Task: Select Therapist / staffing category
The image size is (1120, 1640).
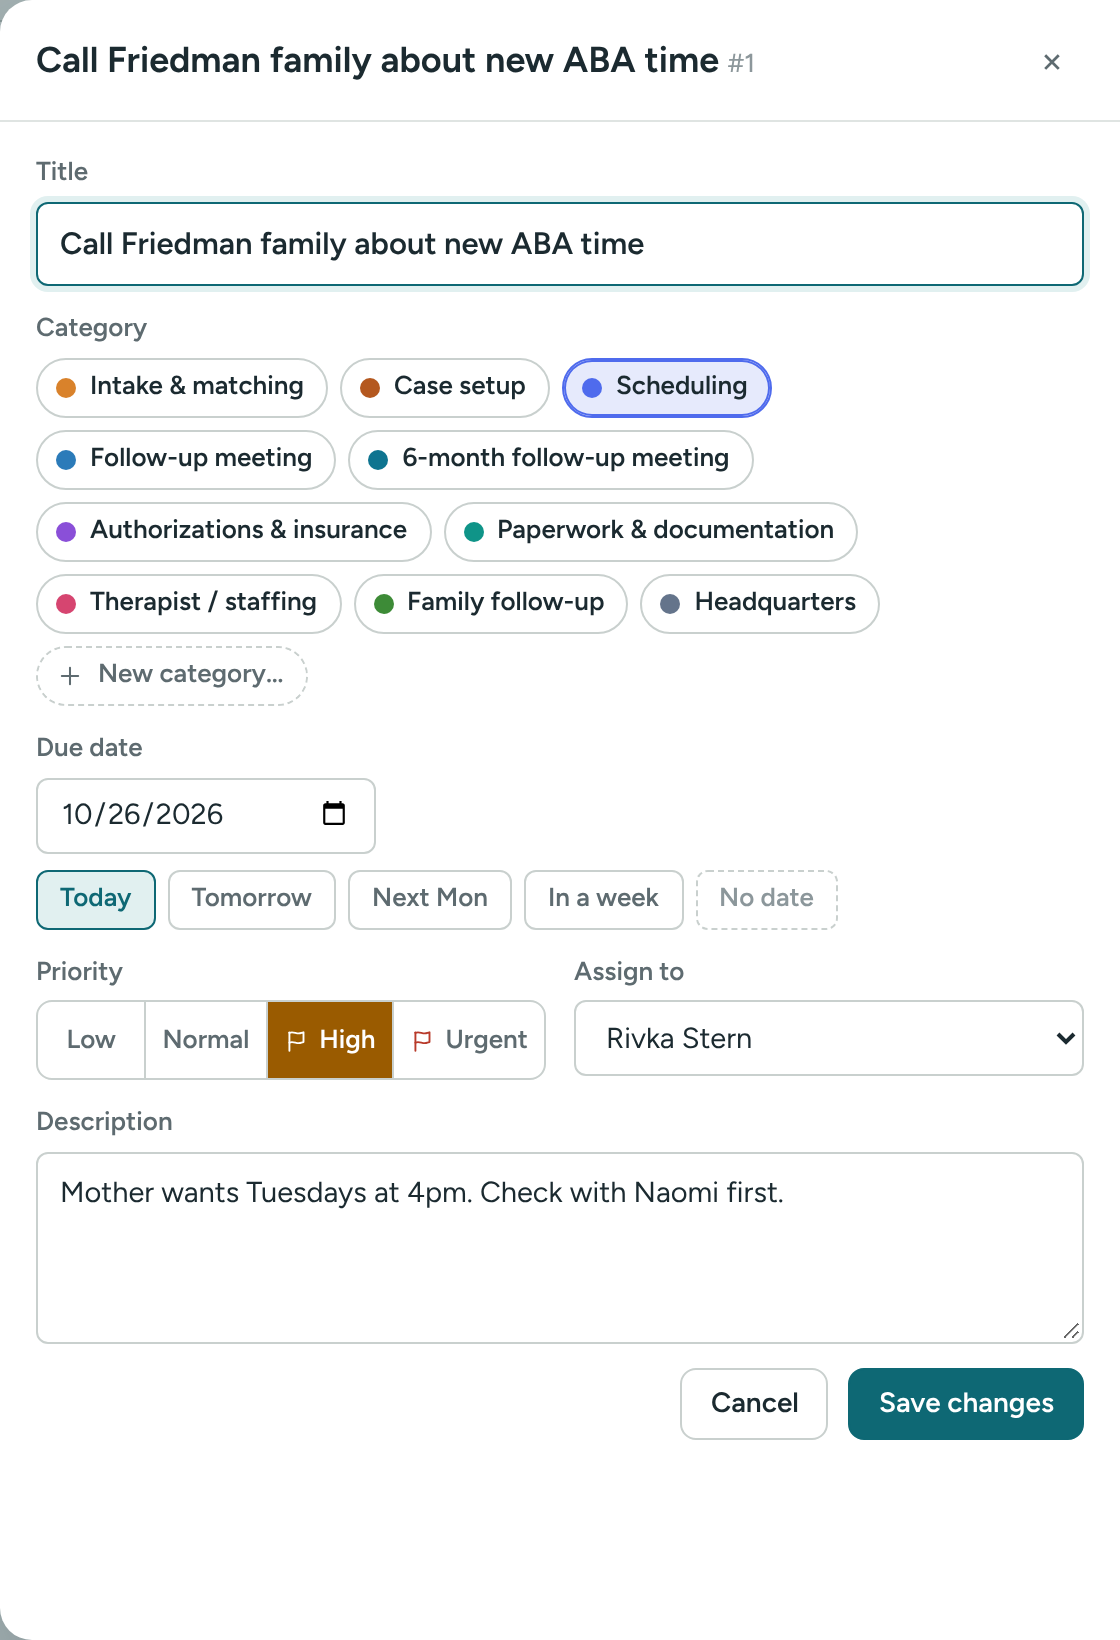Action: point(189,603)
